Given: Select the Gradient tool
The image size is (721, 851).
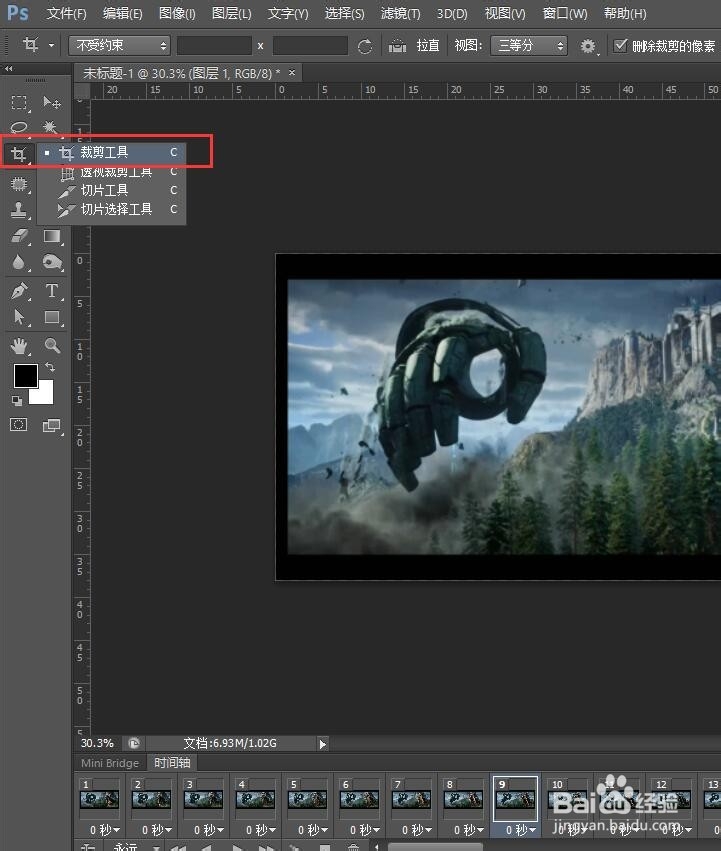Looking at the screenshot, I should click(x=52, y=236).
